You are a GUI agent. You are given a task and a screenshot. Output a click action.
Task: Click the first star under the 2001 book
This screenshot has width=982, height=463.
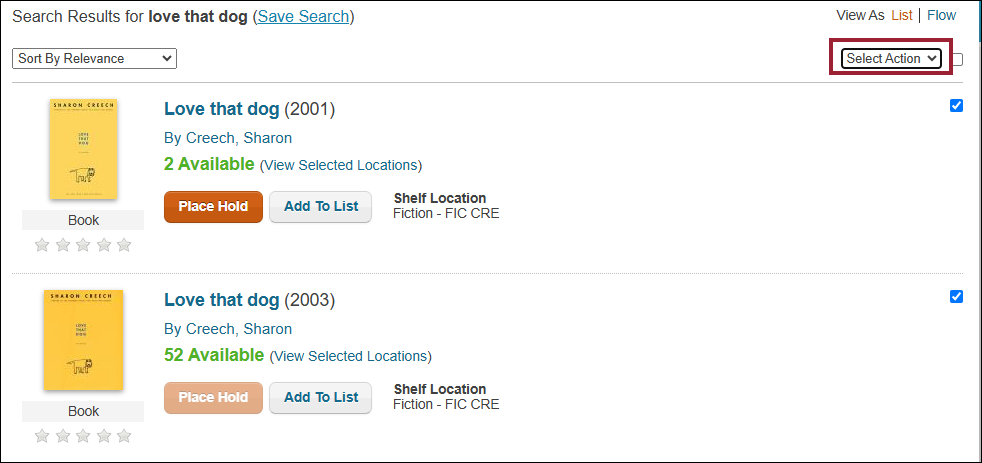click(x=42, y=245)
